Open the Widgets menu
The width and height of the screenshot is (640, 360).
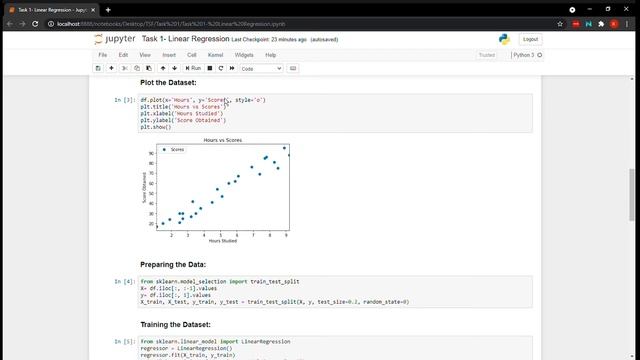click(244, 55)
